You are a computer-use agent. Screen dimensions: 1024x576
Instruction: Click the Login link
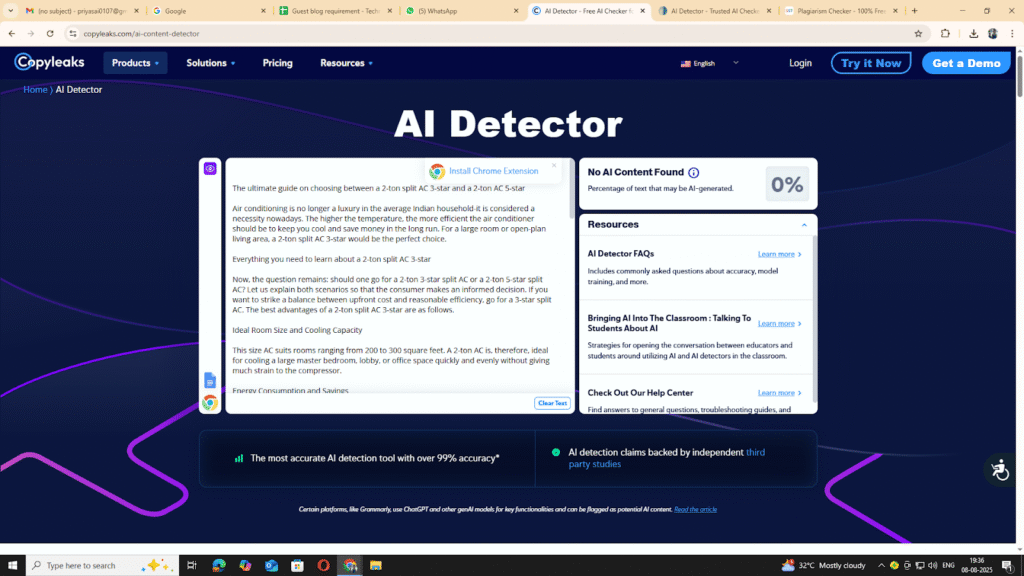click(800, 63)
